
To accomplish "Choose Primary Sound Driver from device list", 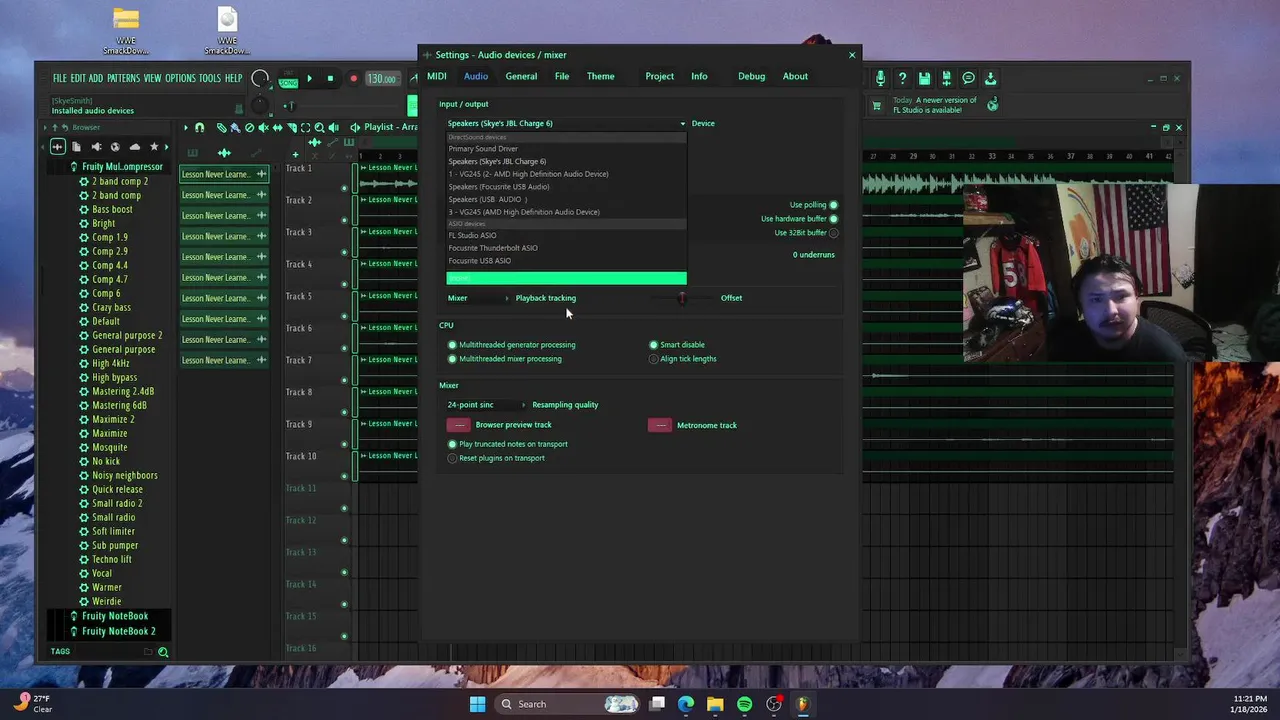I will tap(566, 149).
